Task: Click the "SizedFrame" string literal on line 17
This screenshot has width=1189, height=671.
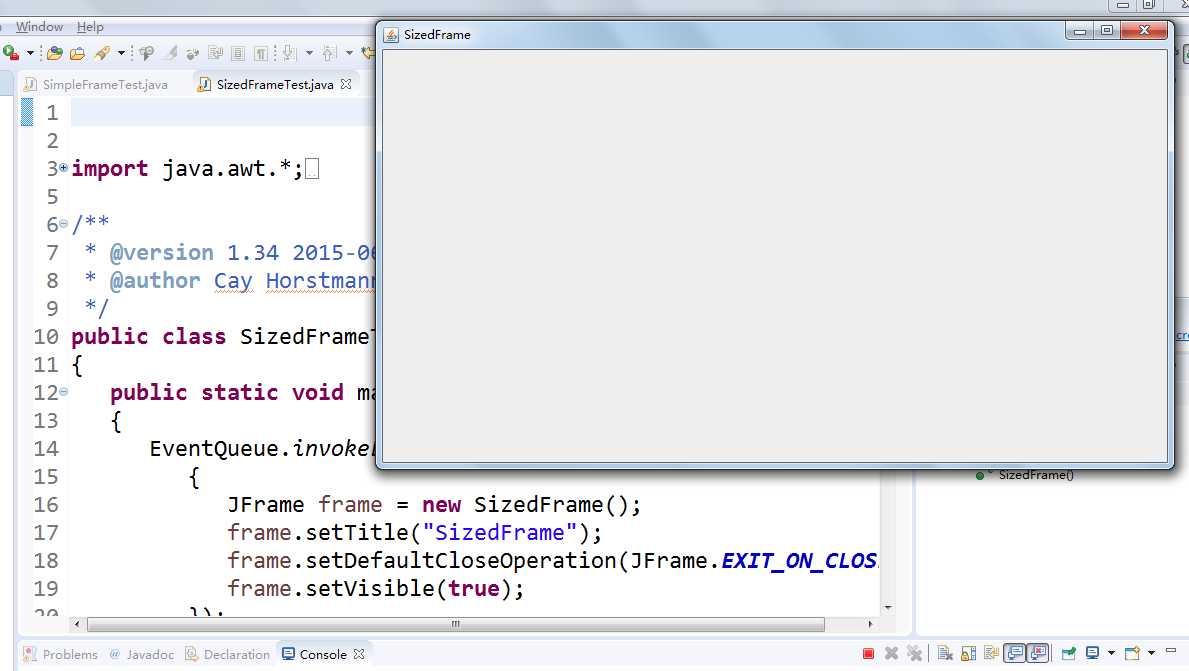Action: [x=500, y=532]
